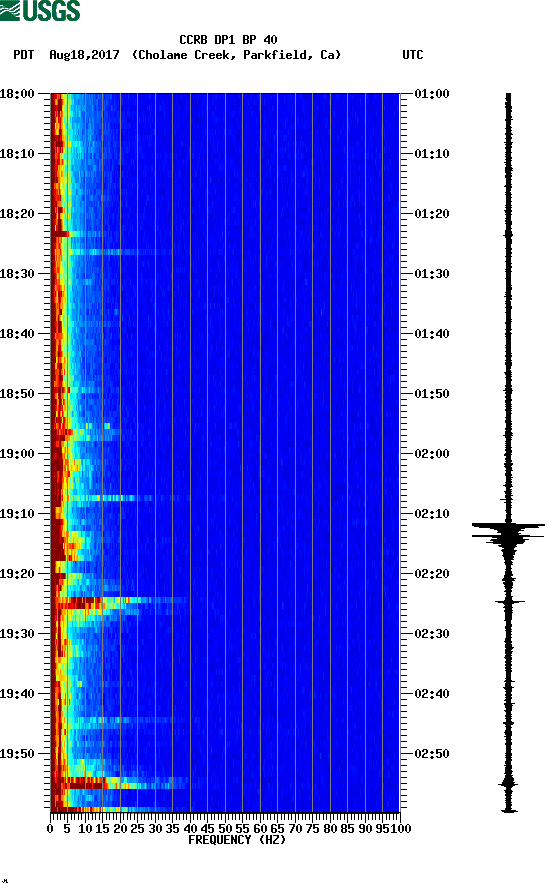This screenshot has width=552, height=892.
Task: Click the '02:00' UTC time label
Action: [432, 454]
